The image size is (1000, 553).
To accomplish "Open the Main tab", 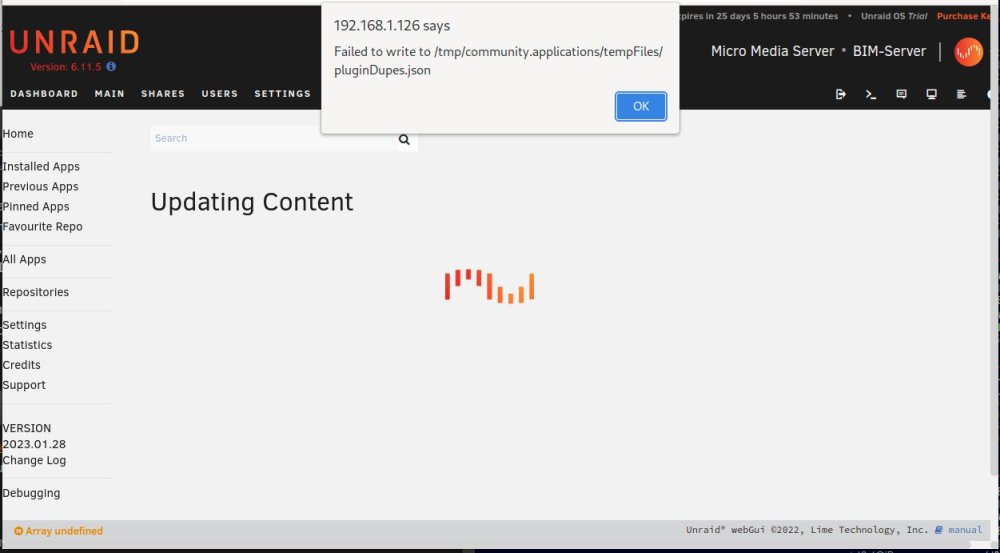I will click(110, 93).
